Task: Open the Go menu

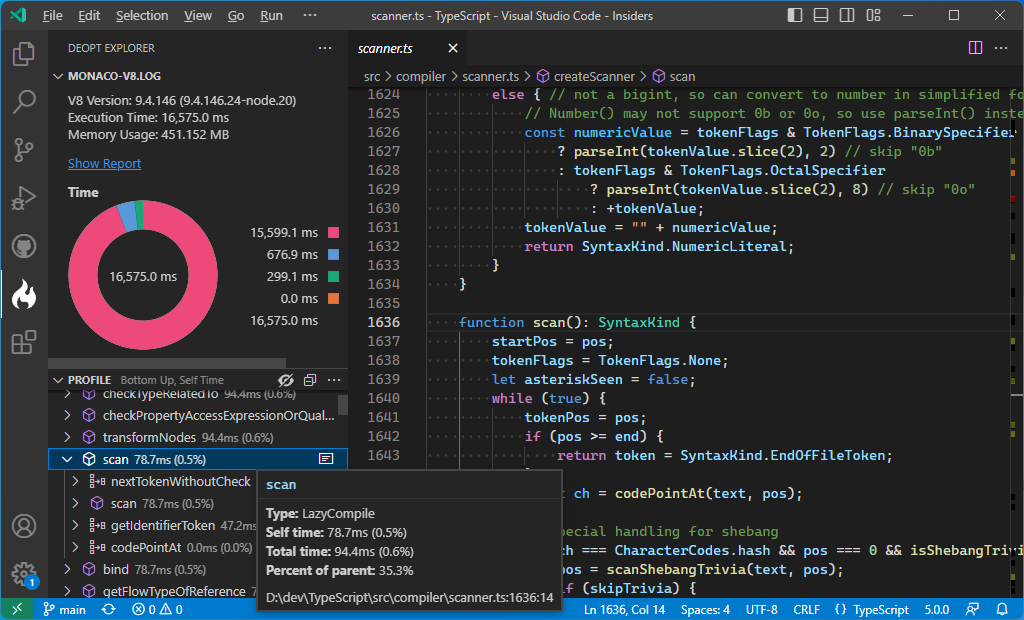Action: pyautogui.click(x=236, y=15)
